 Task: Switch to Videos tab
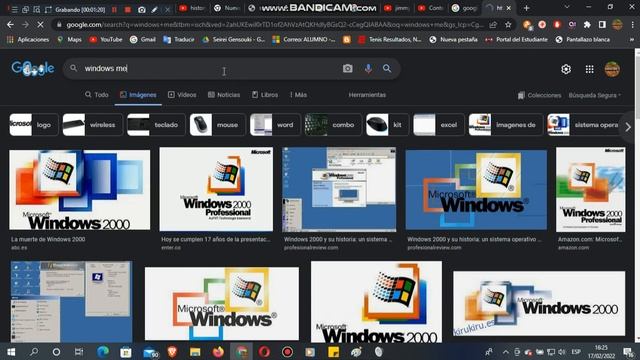click(182, 95)
